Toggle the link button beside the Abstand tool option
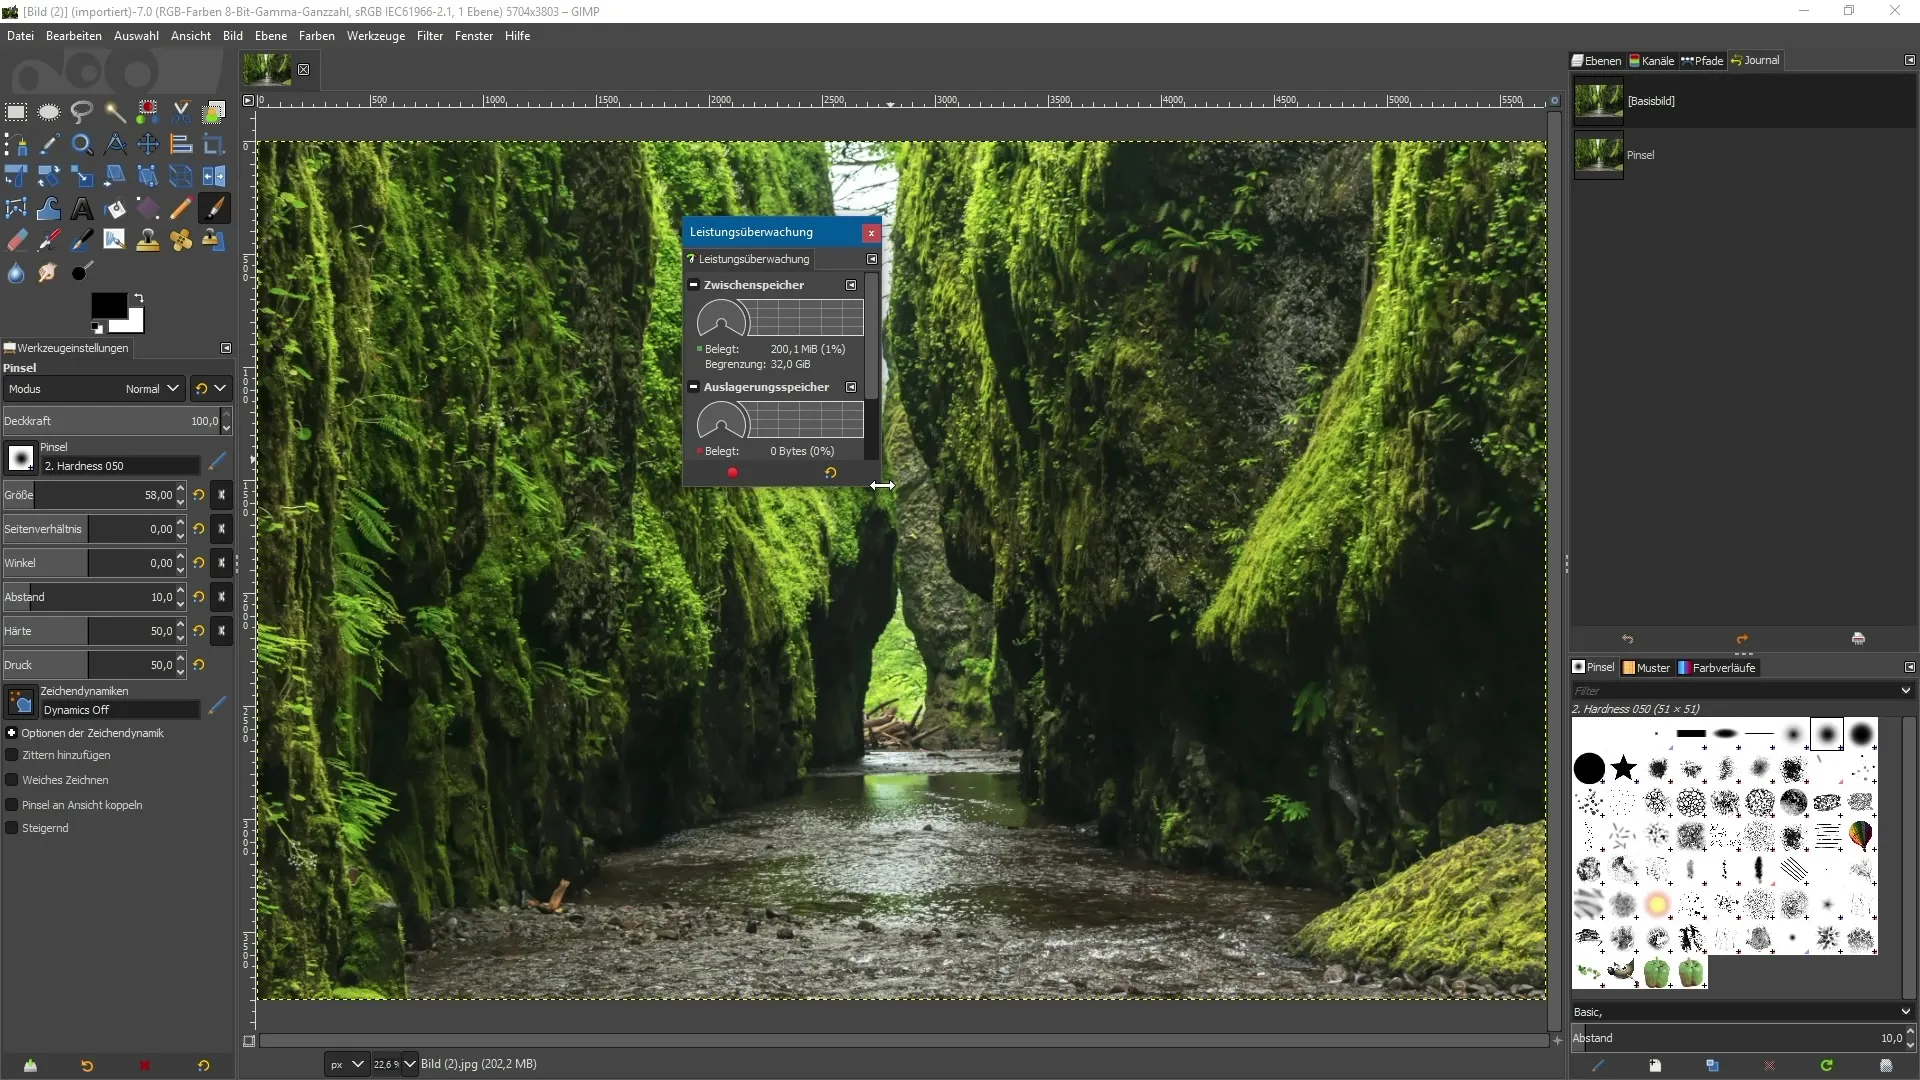 tap(222, 597)
